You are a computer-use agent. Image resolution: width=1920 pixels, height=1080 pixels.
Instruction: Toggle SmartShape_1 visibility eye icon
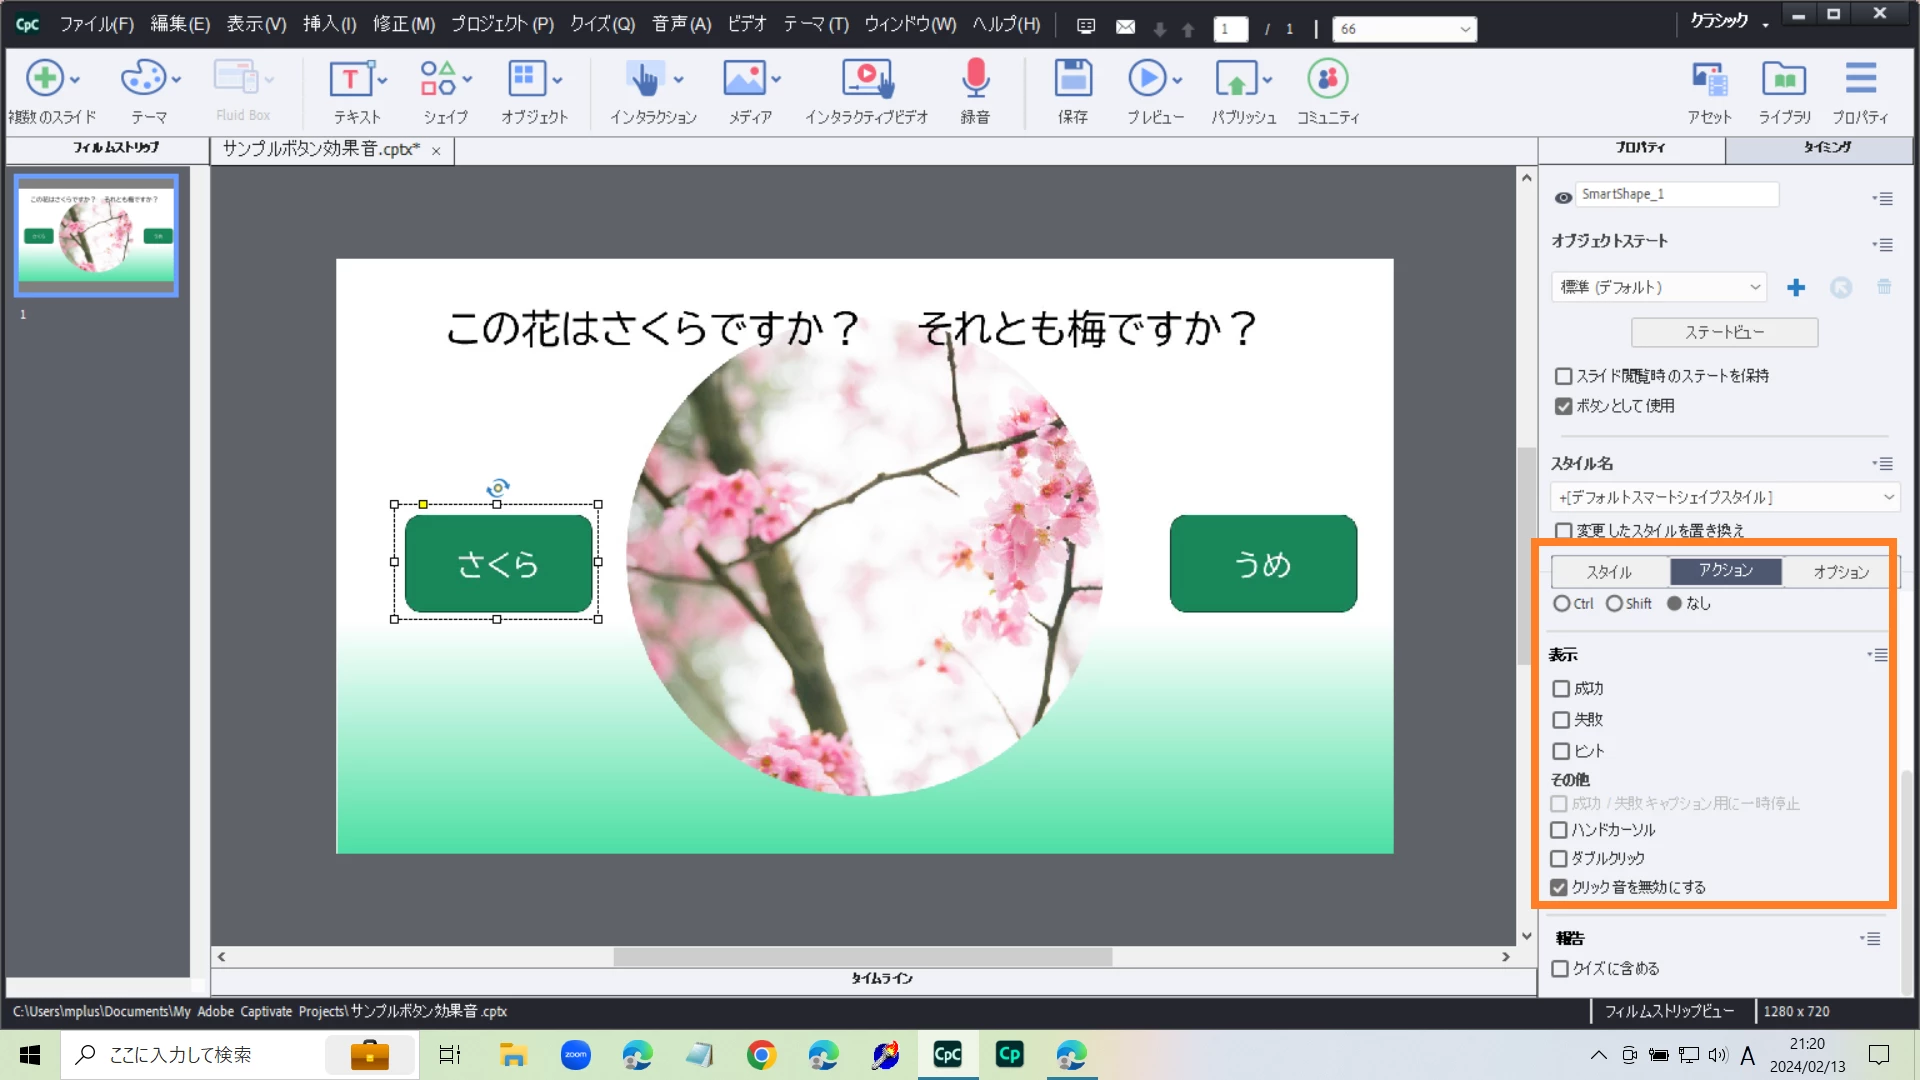pos(1563,198)
